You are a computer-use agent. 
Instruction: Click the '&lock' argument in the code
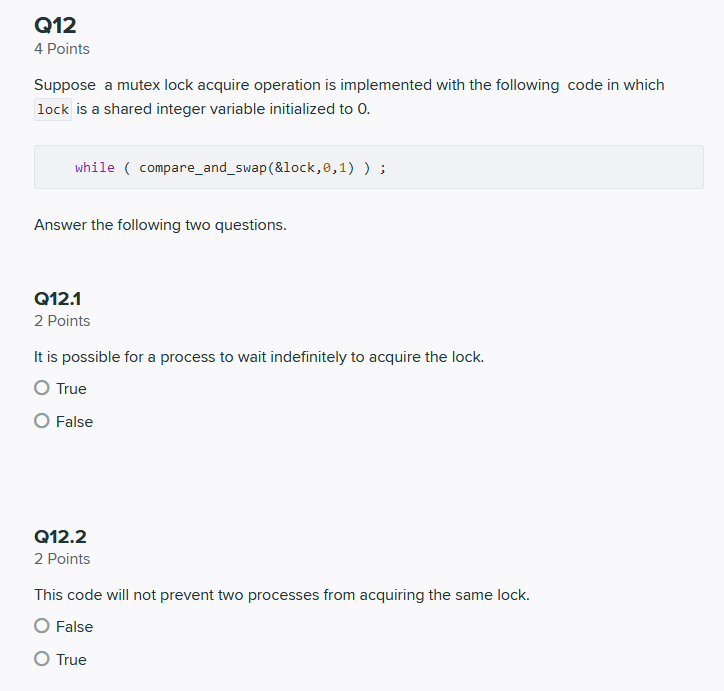tap(295, 167)
